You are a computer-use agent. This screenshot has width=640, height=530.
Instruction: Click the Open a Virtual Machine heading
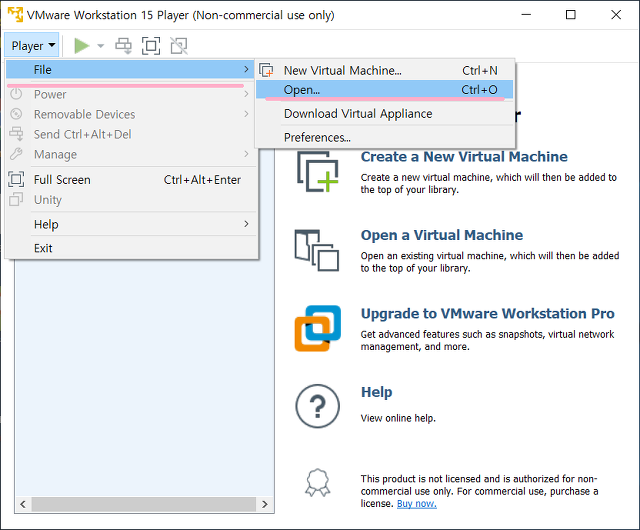(x=442, y=235)
